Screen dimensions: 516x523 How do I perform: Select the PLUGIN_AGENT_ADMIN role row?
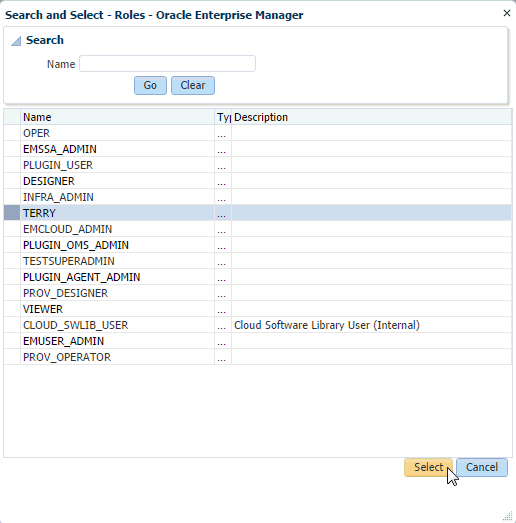[257, 277]
